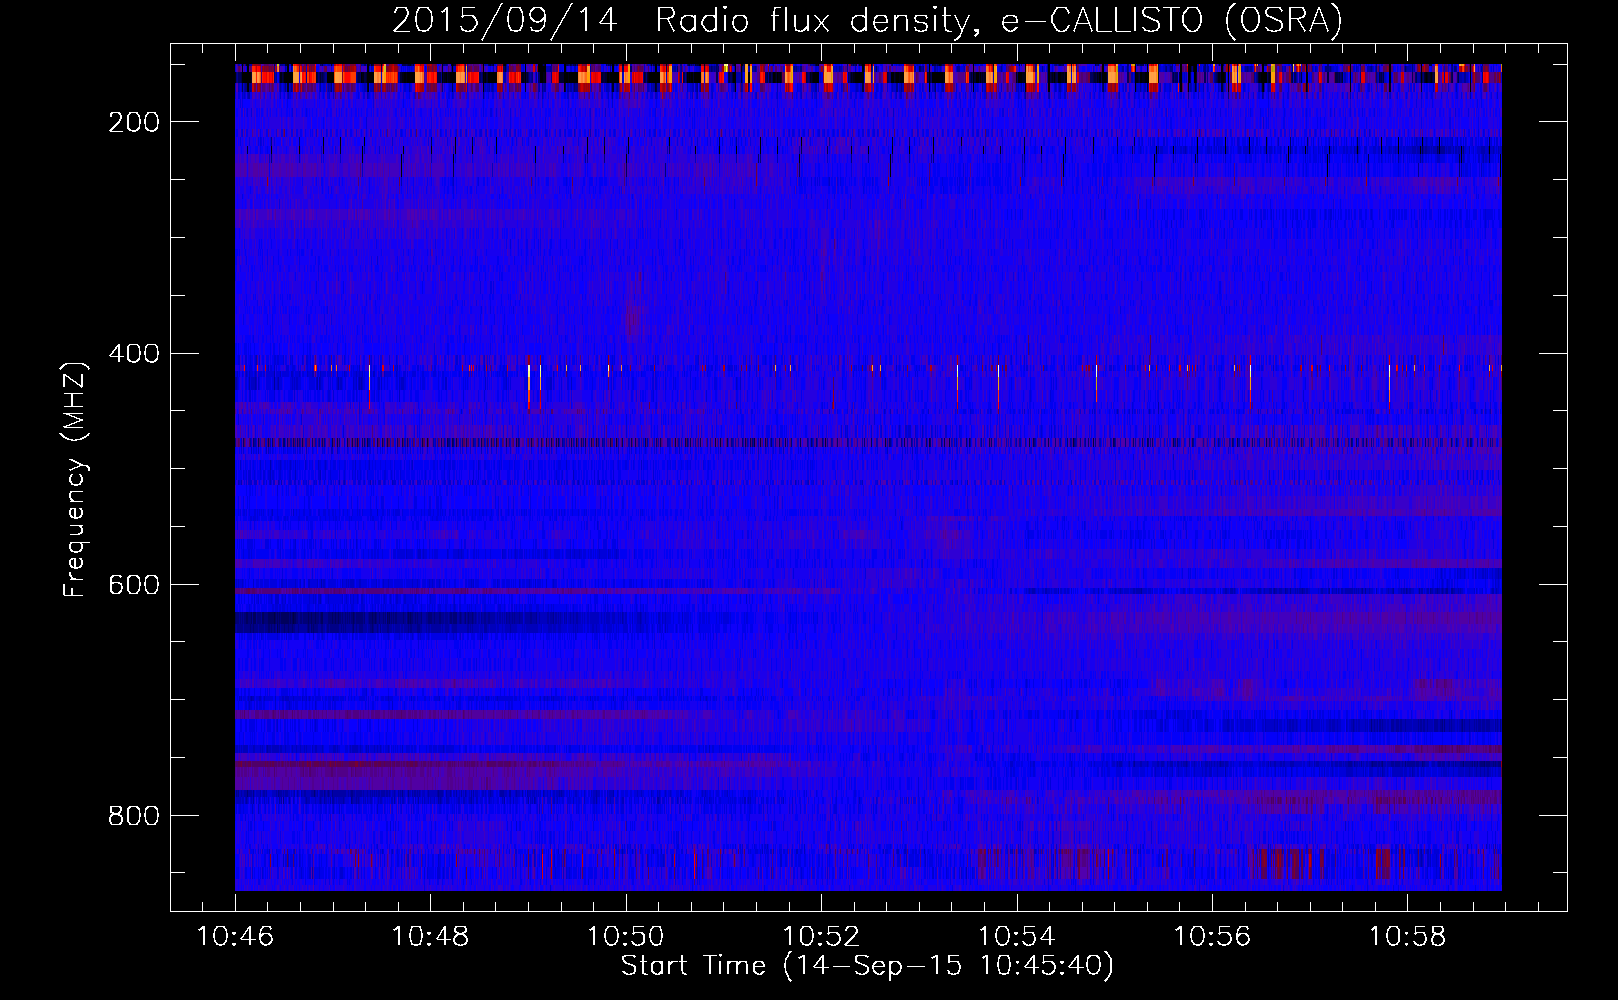Click the 10:54 time tick label
Viewport: 1618px width, 1000px height.
pos(1016,937)
